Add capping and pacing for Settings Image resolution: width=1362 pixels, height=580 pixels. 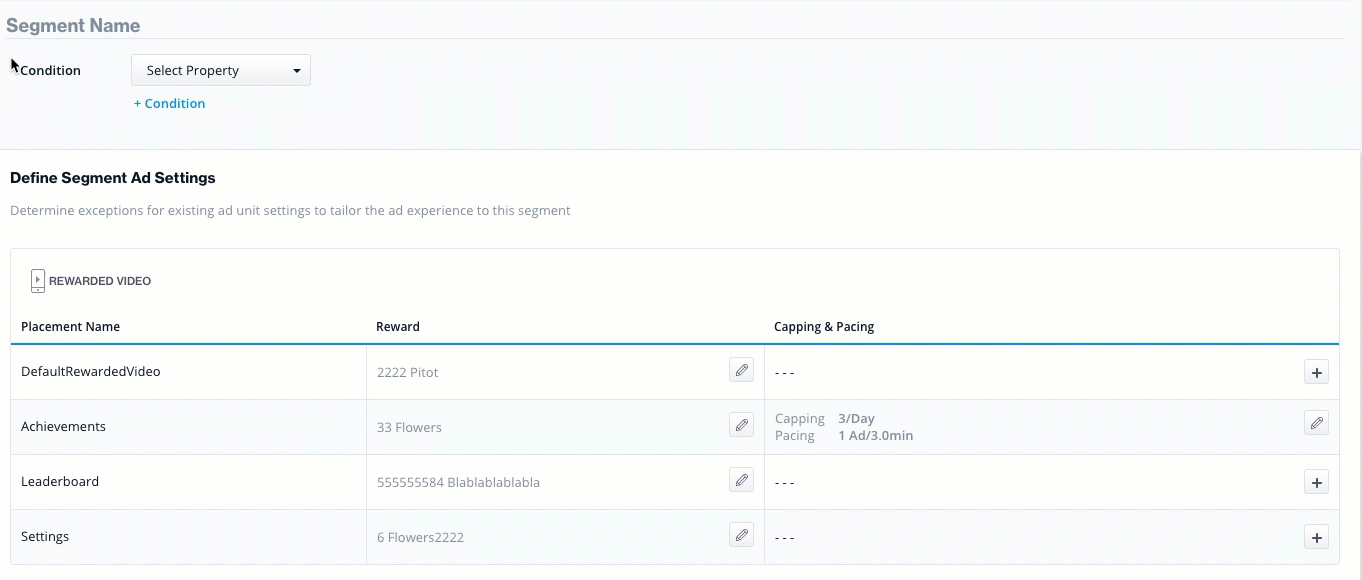coord(1317,538)
